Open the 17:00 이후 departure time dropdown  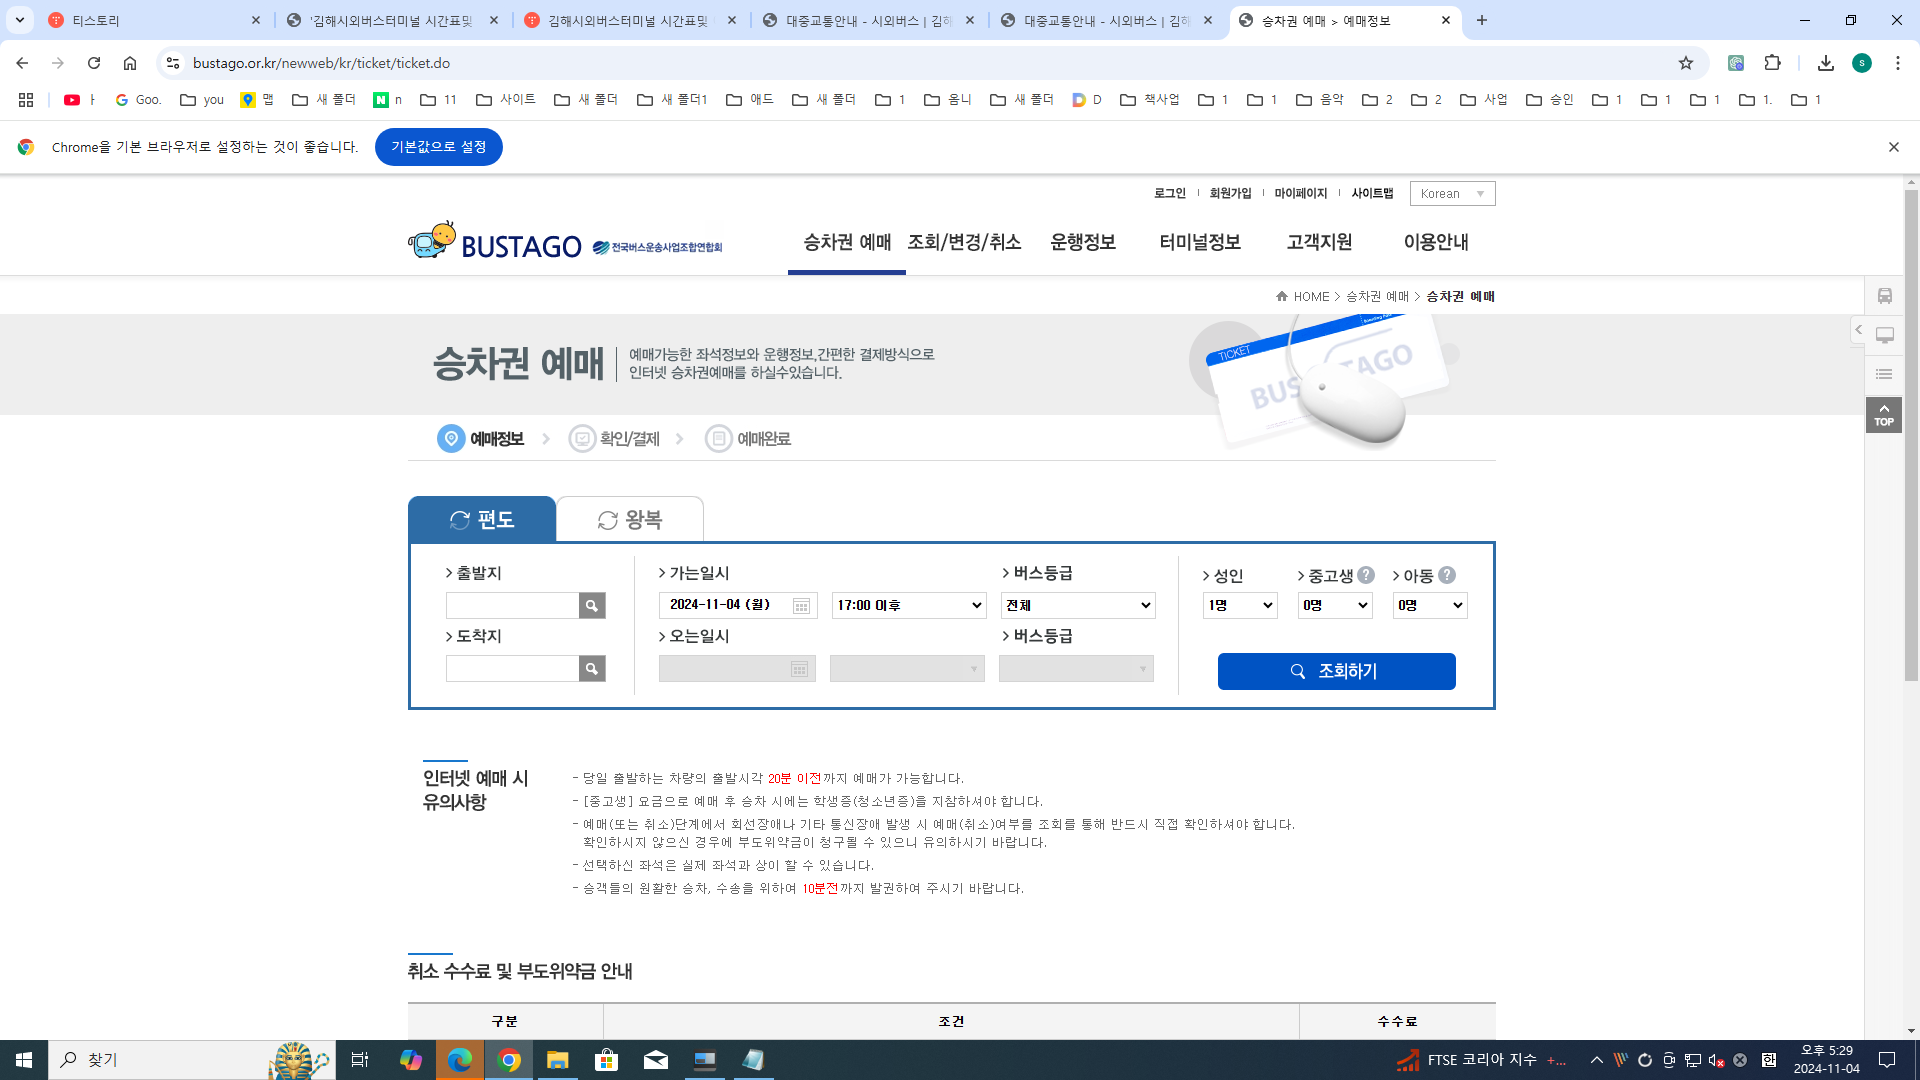[x=909, y=605]
